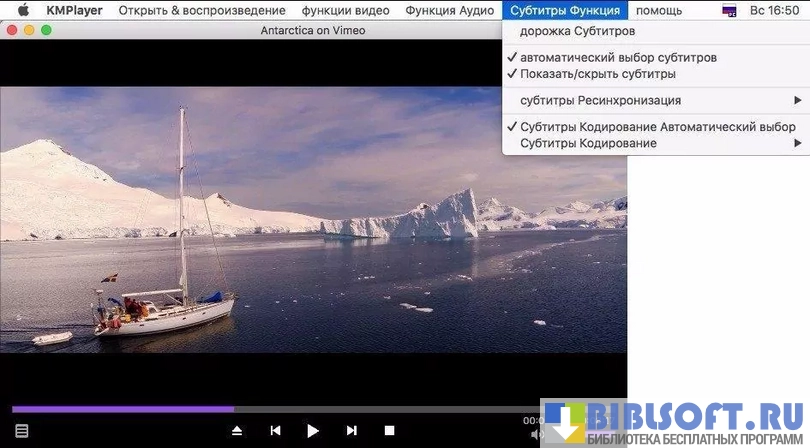Screen dimensions: 810x448
Task: Click the Eject/open file icon
Action: 237,430
